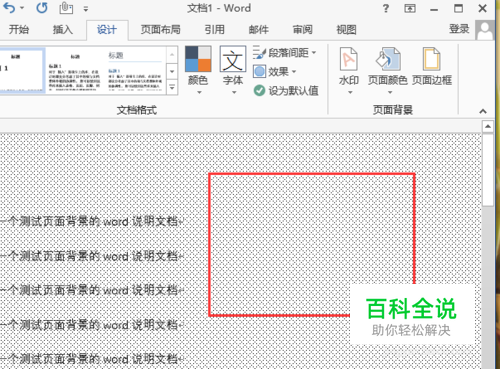
Task: Select the 设计 tab
Action: click(x=107, y=30)
